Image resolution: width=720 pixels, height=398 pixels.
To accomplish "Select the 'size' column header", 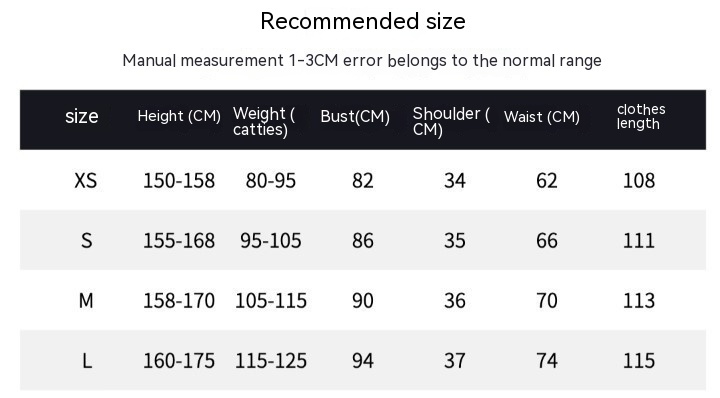I will pyautogui.click(x=82, y=117).
